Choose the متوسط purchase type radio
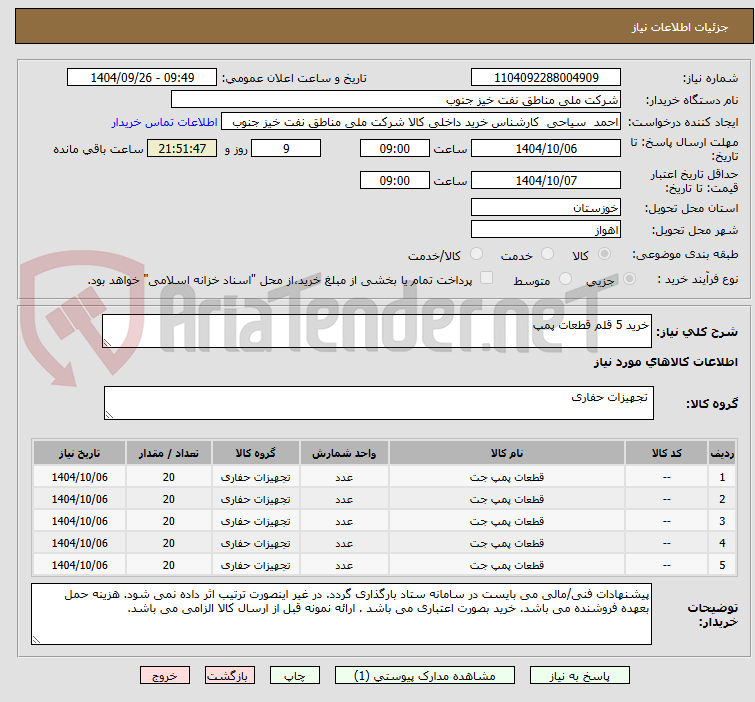Viewport: 755px width, 702px height. [x=565, y=279]
